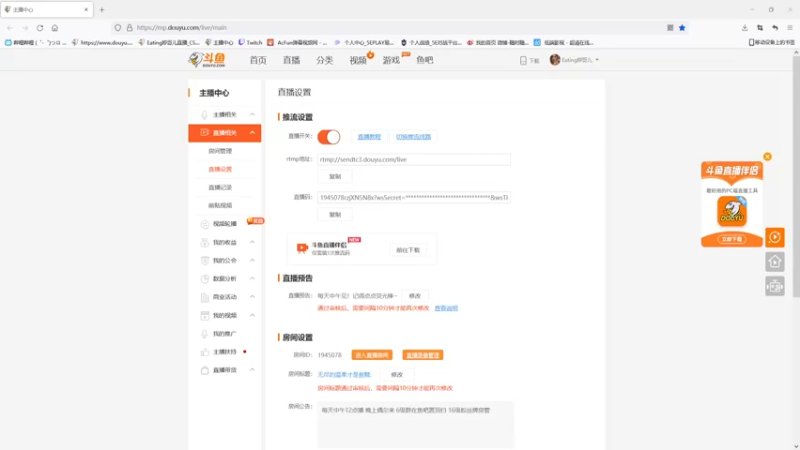
Task: Select 直播设置 in the sidebar submenu
Action: (220, 169)
